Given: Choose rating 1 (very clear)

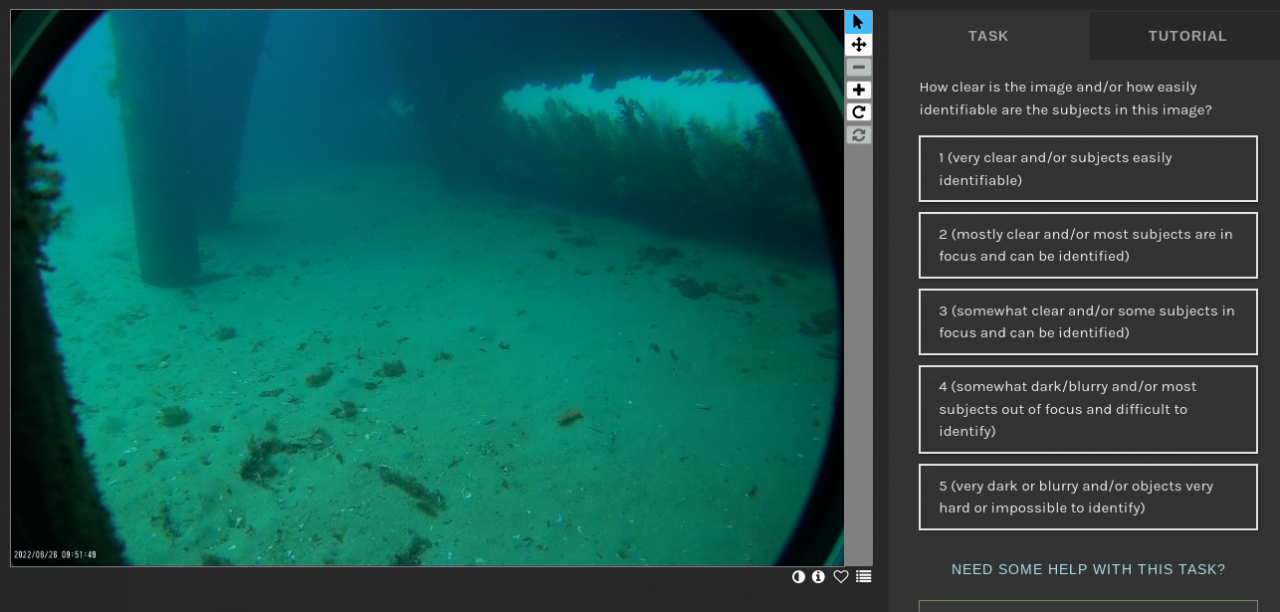Looking at the screenshot, I should point(1088,169).
